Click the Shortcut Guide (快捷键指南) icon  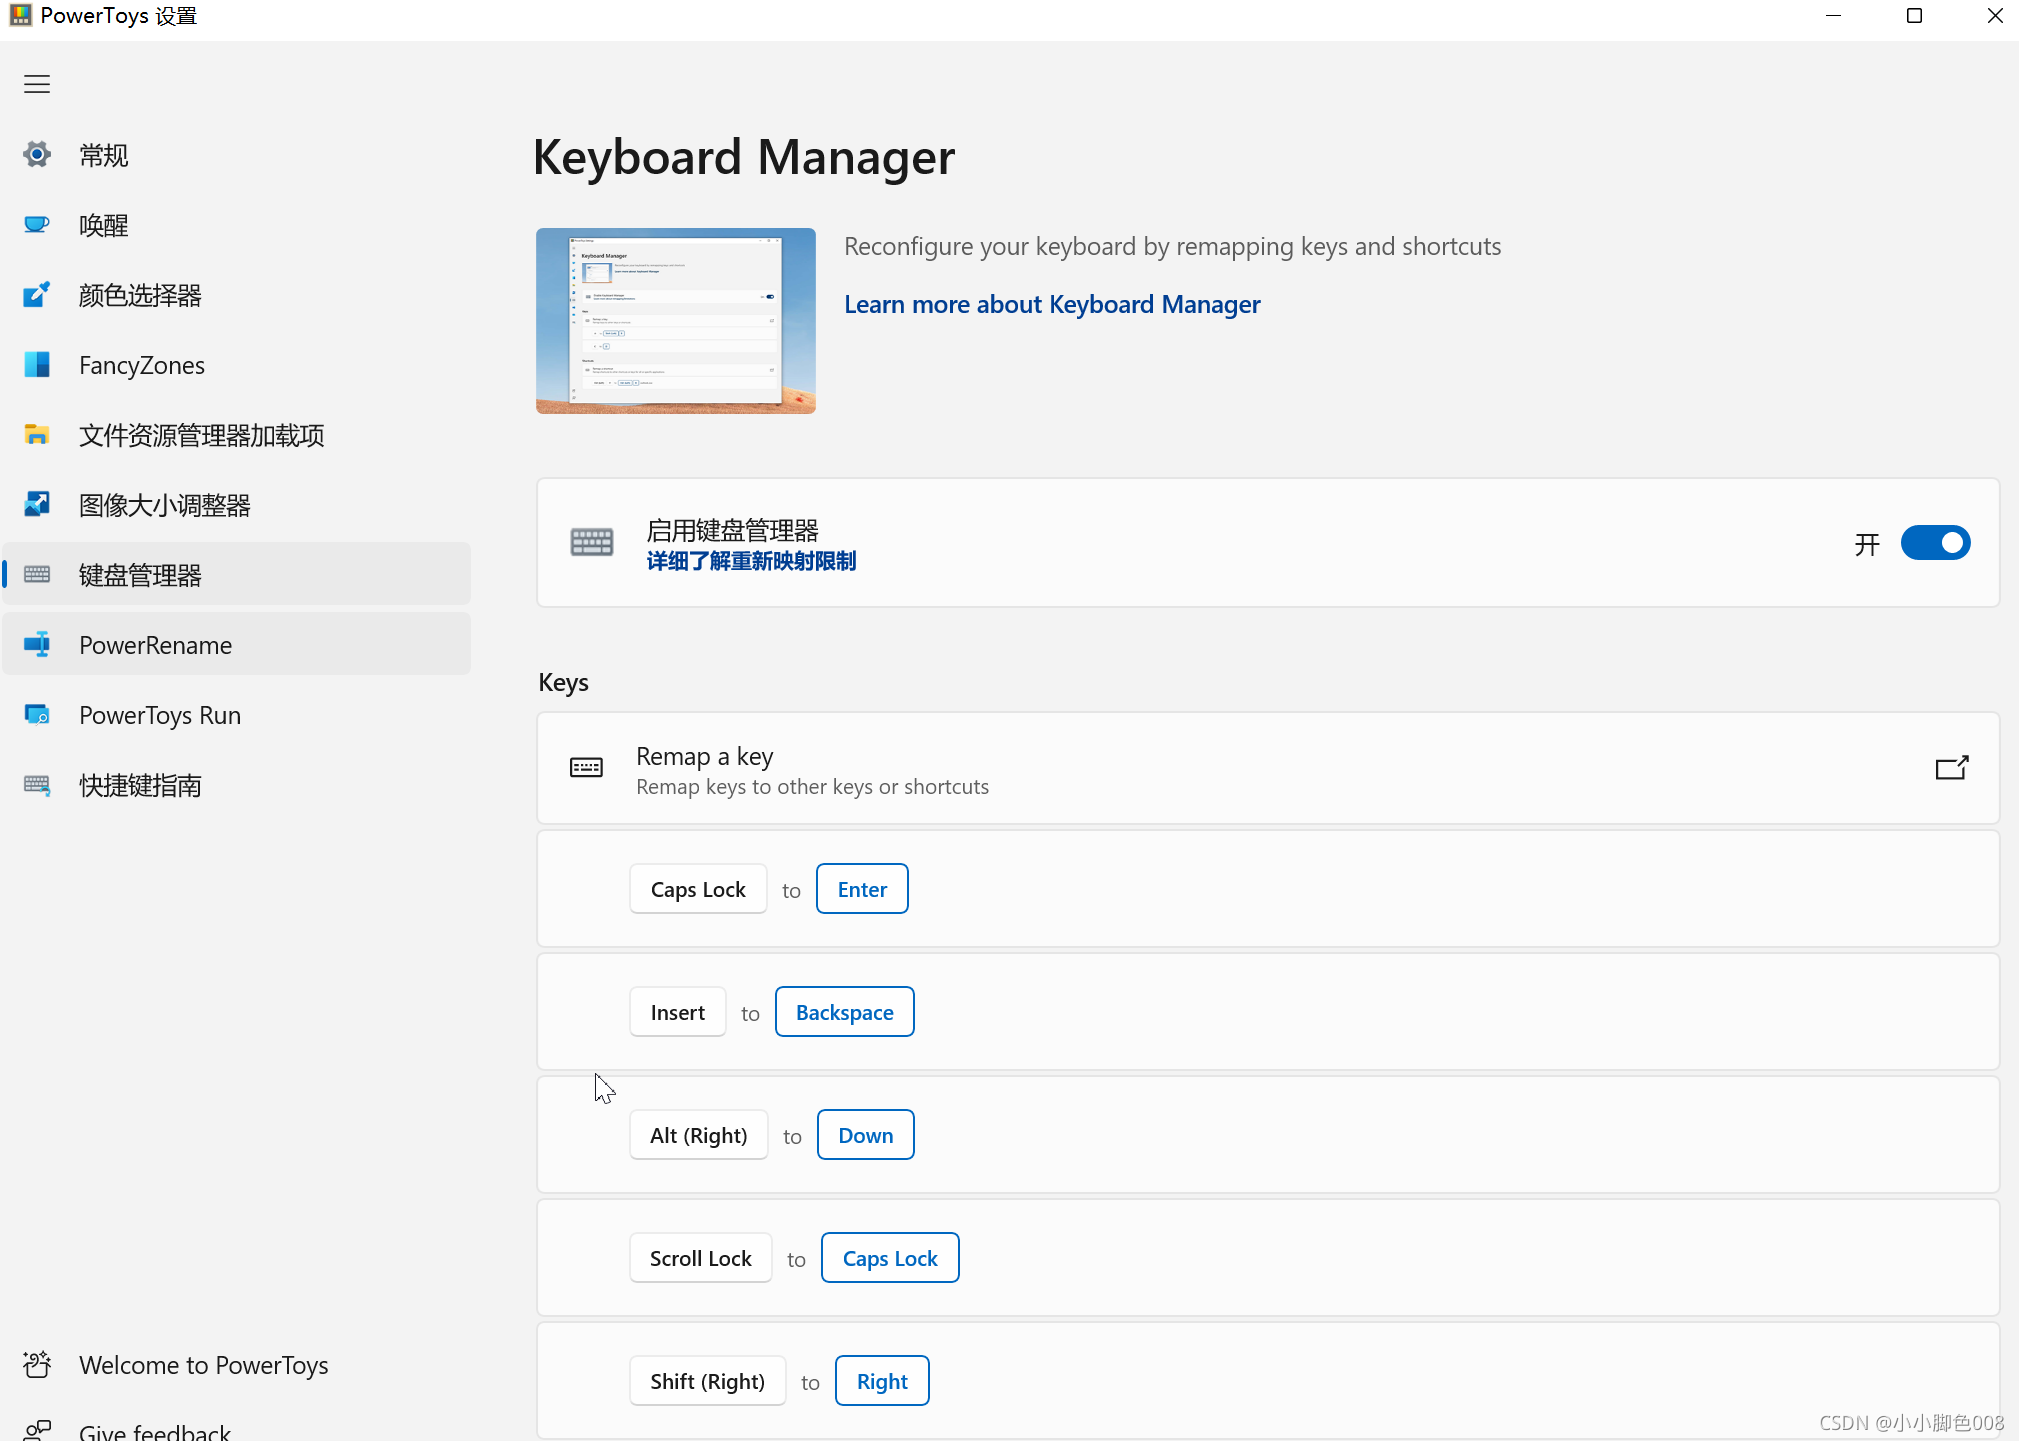(37, 784)
